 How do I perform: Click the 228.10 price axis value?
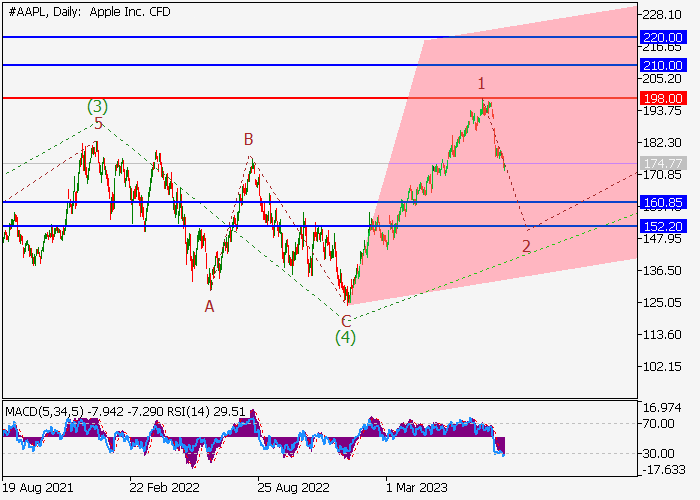coord(662,15)
